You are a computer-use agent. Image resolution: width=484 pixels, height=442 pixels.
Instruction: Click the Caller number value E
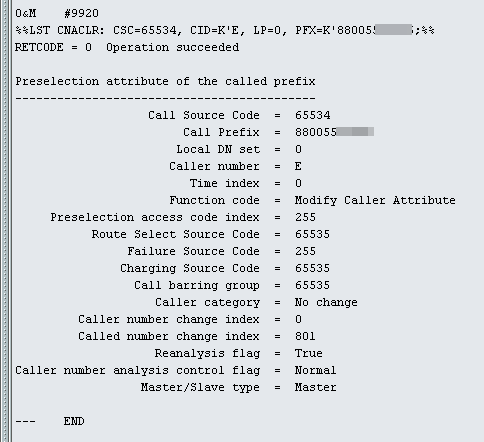[298, 166]
